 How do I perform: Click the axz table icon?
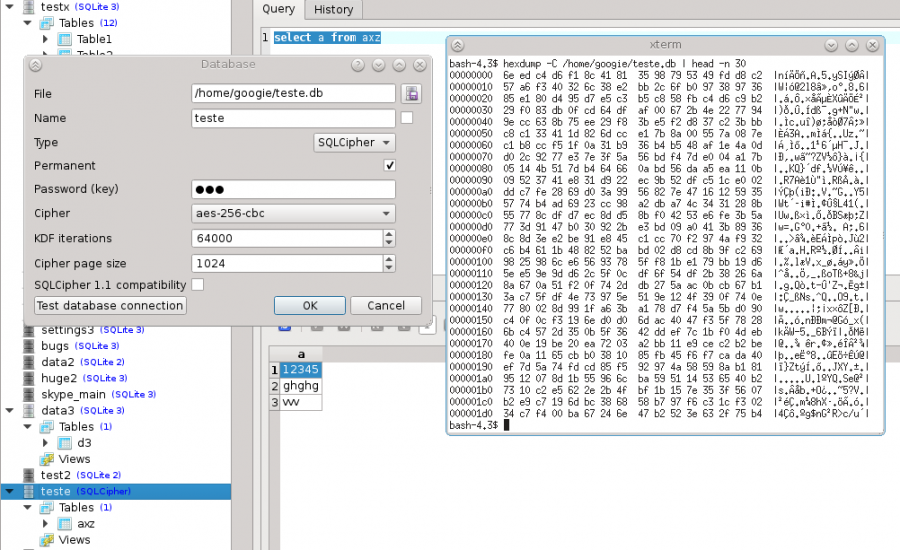click(x=64, y=523)
